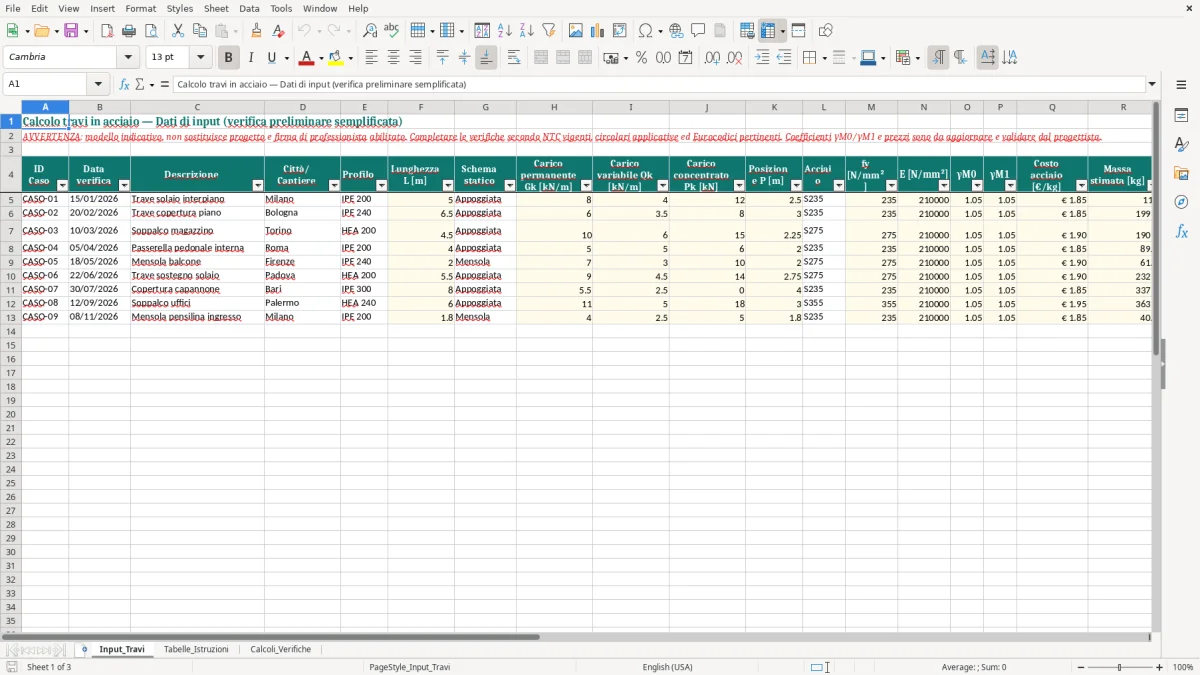Insert an image using the toolbar icon

point(576,31)
